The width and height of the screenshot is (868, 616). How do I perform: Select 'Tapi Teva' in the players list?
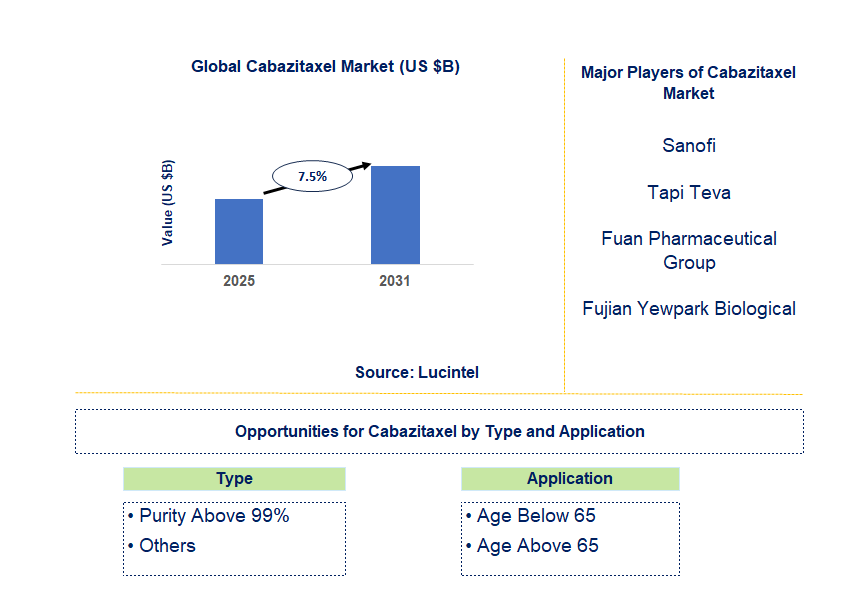(x=689, y=192)
